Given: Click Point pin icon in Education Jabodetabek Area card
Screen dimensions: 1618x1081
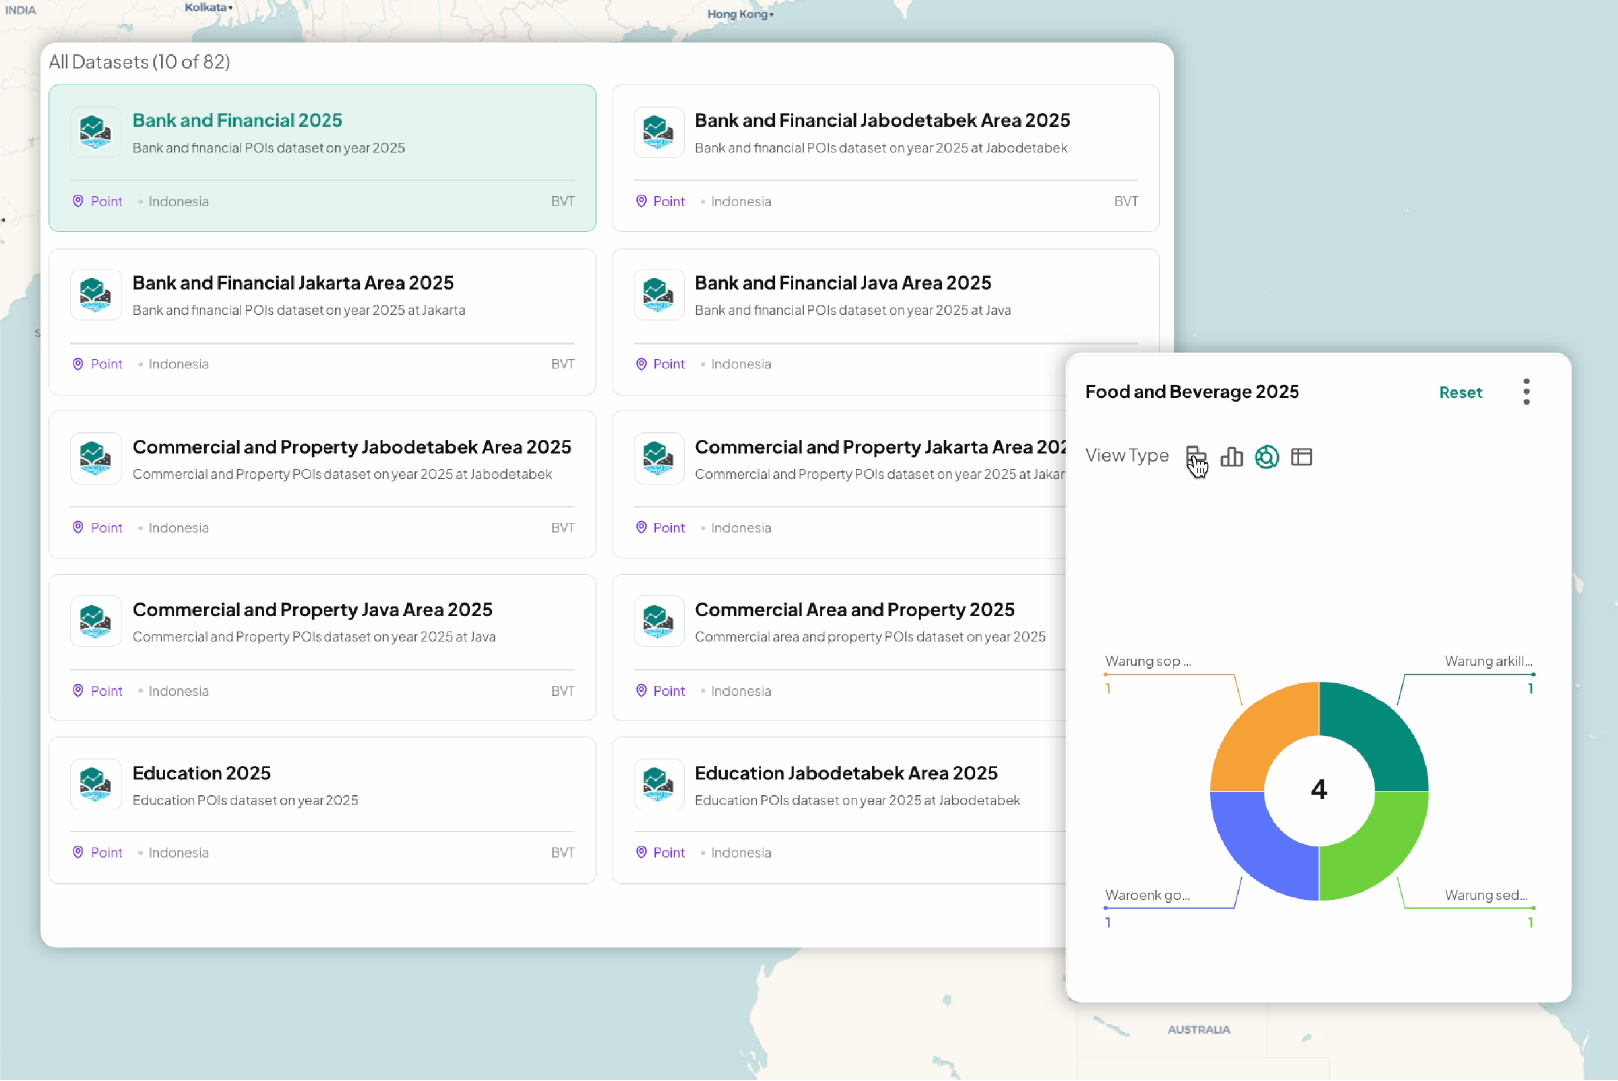Looking at the screenshot, I should pos(642,853).
